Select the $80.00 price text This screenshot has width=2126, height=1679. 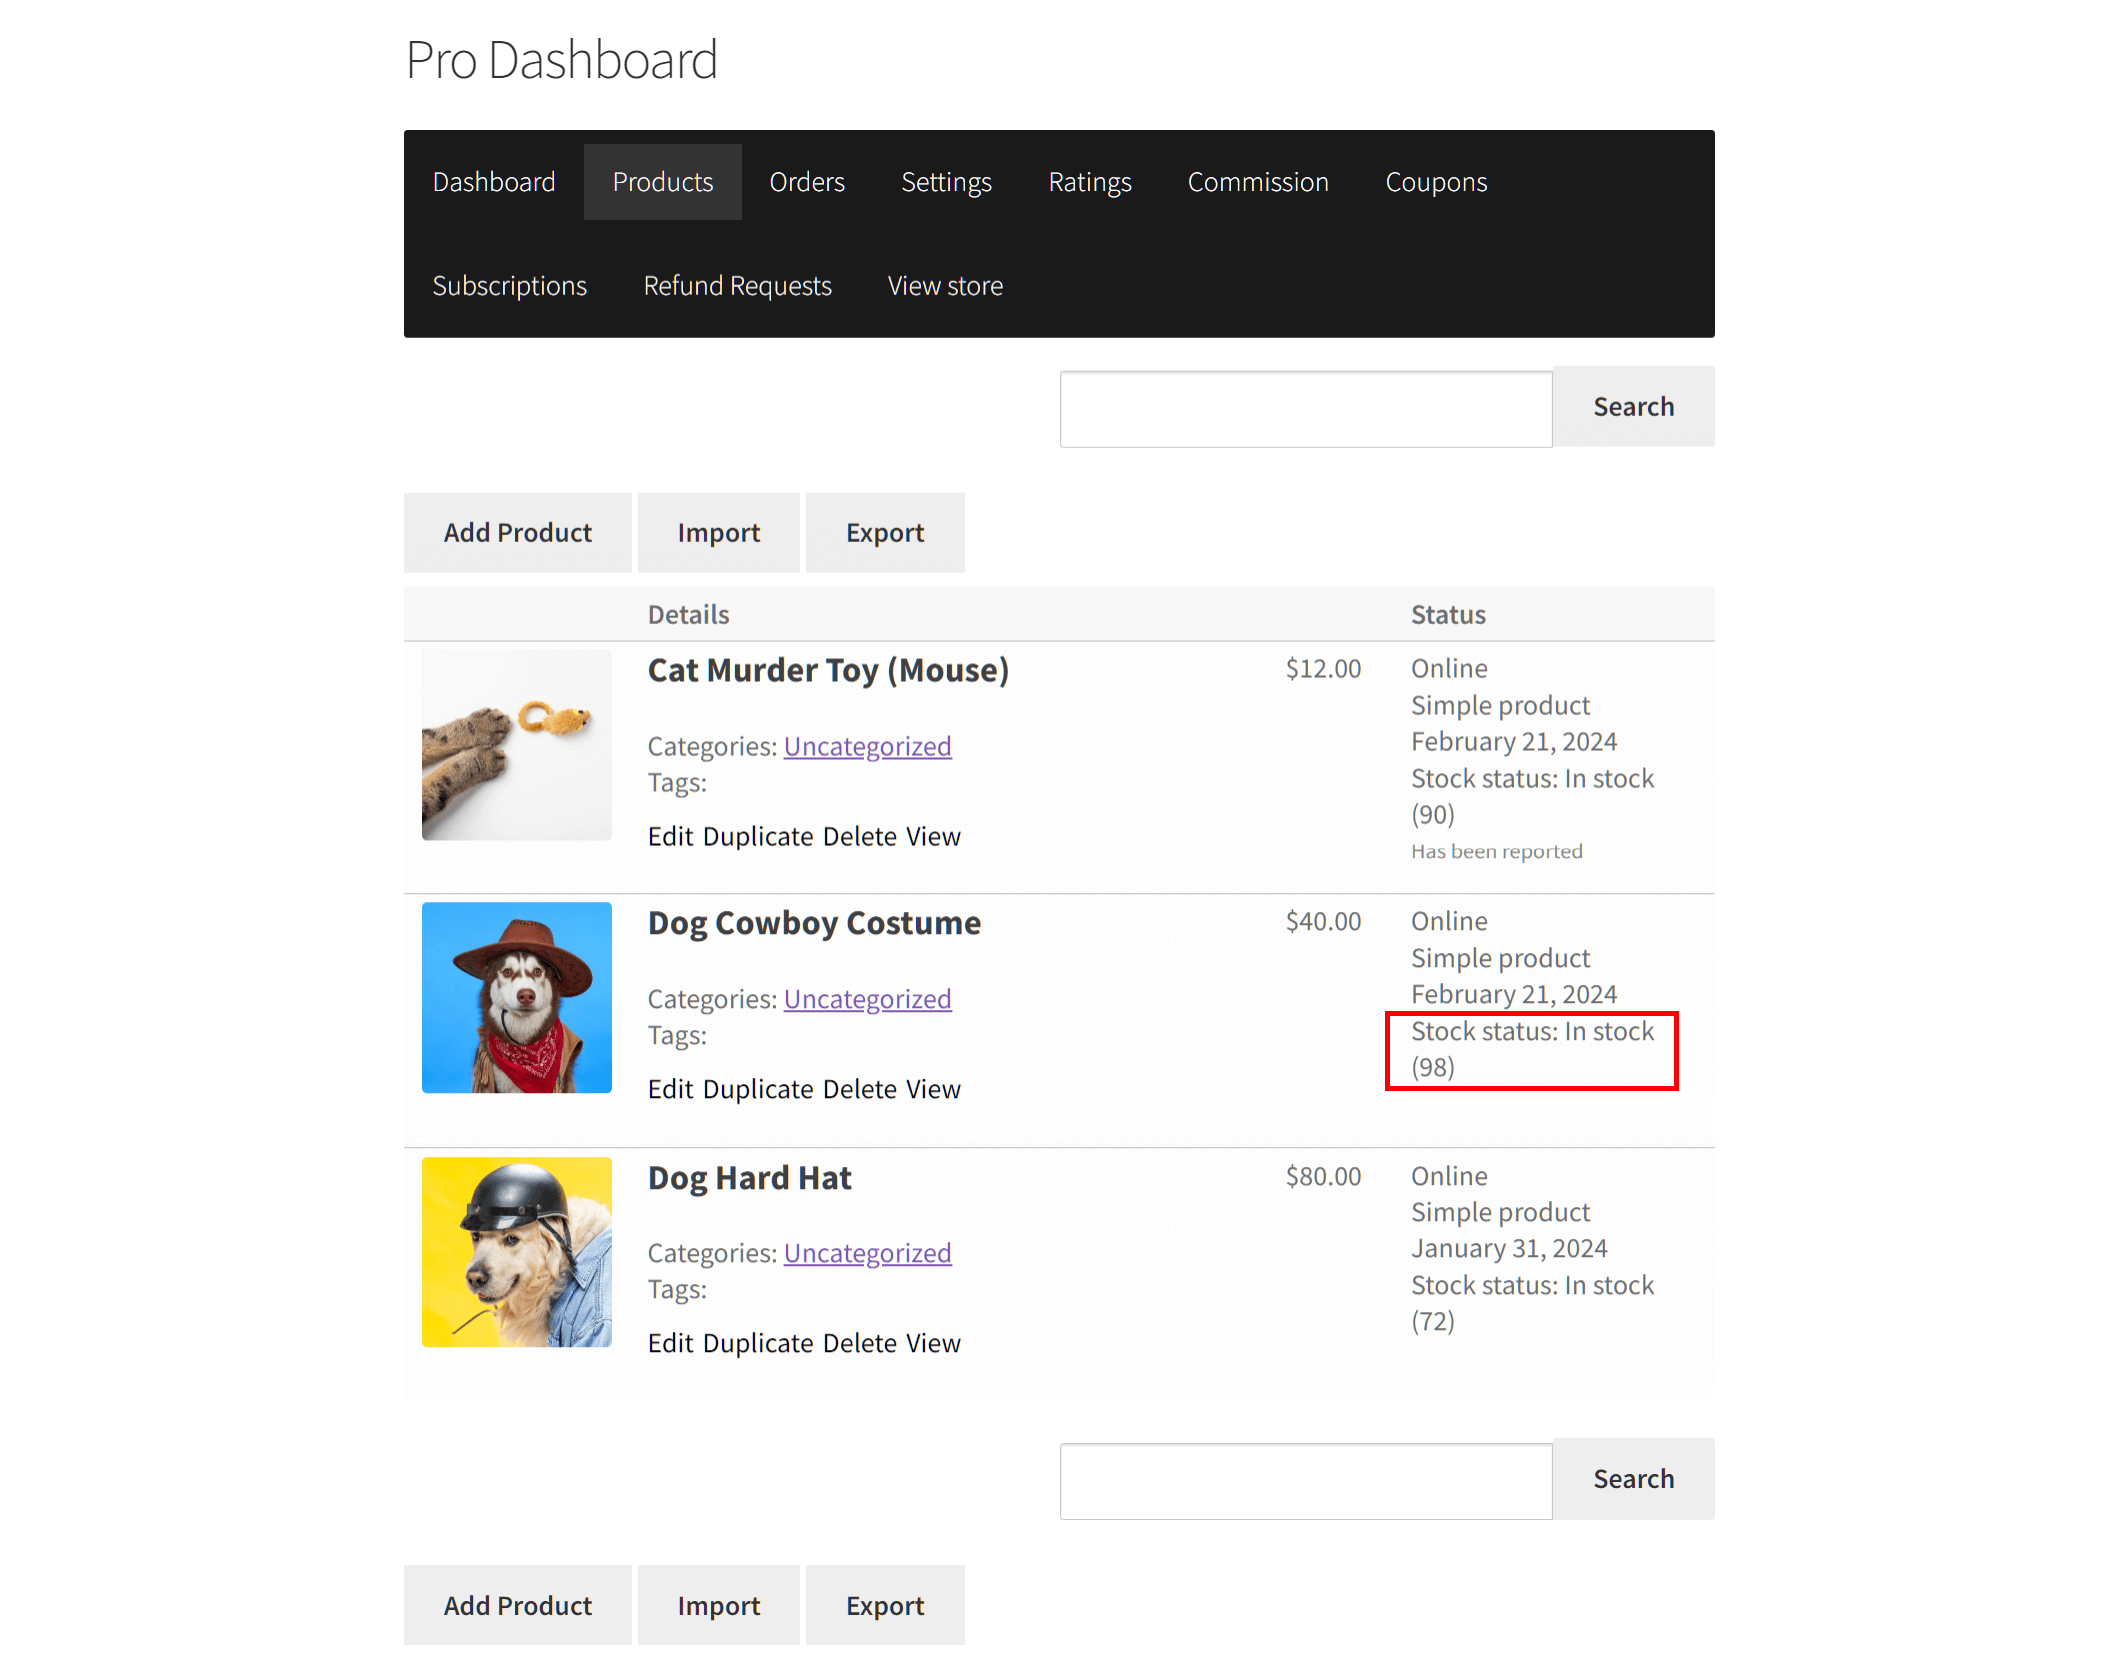(x=1323, y=1176)
